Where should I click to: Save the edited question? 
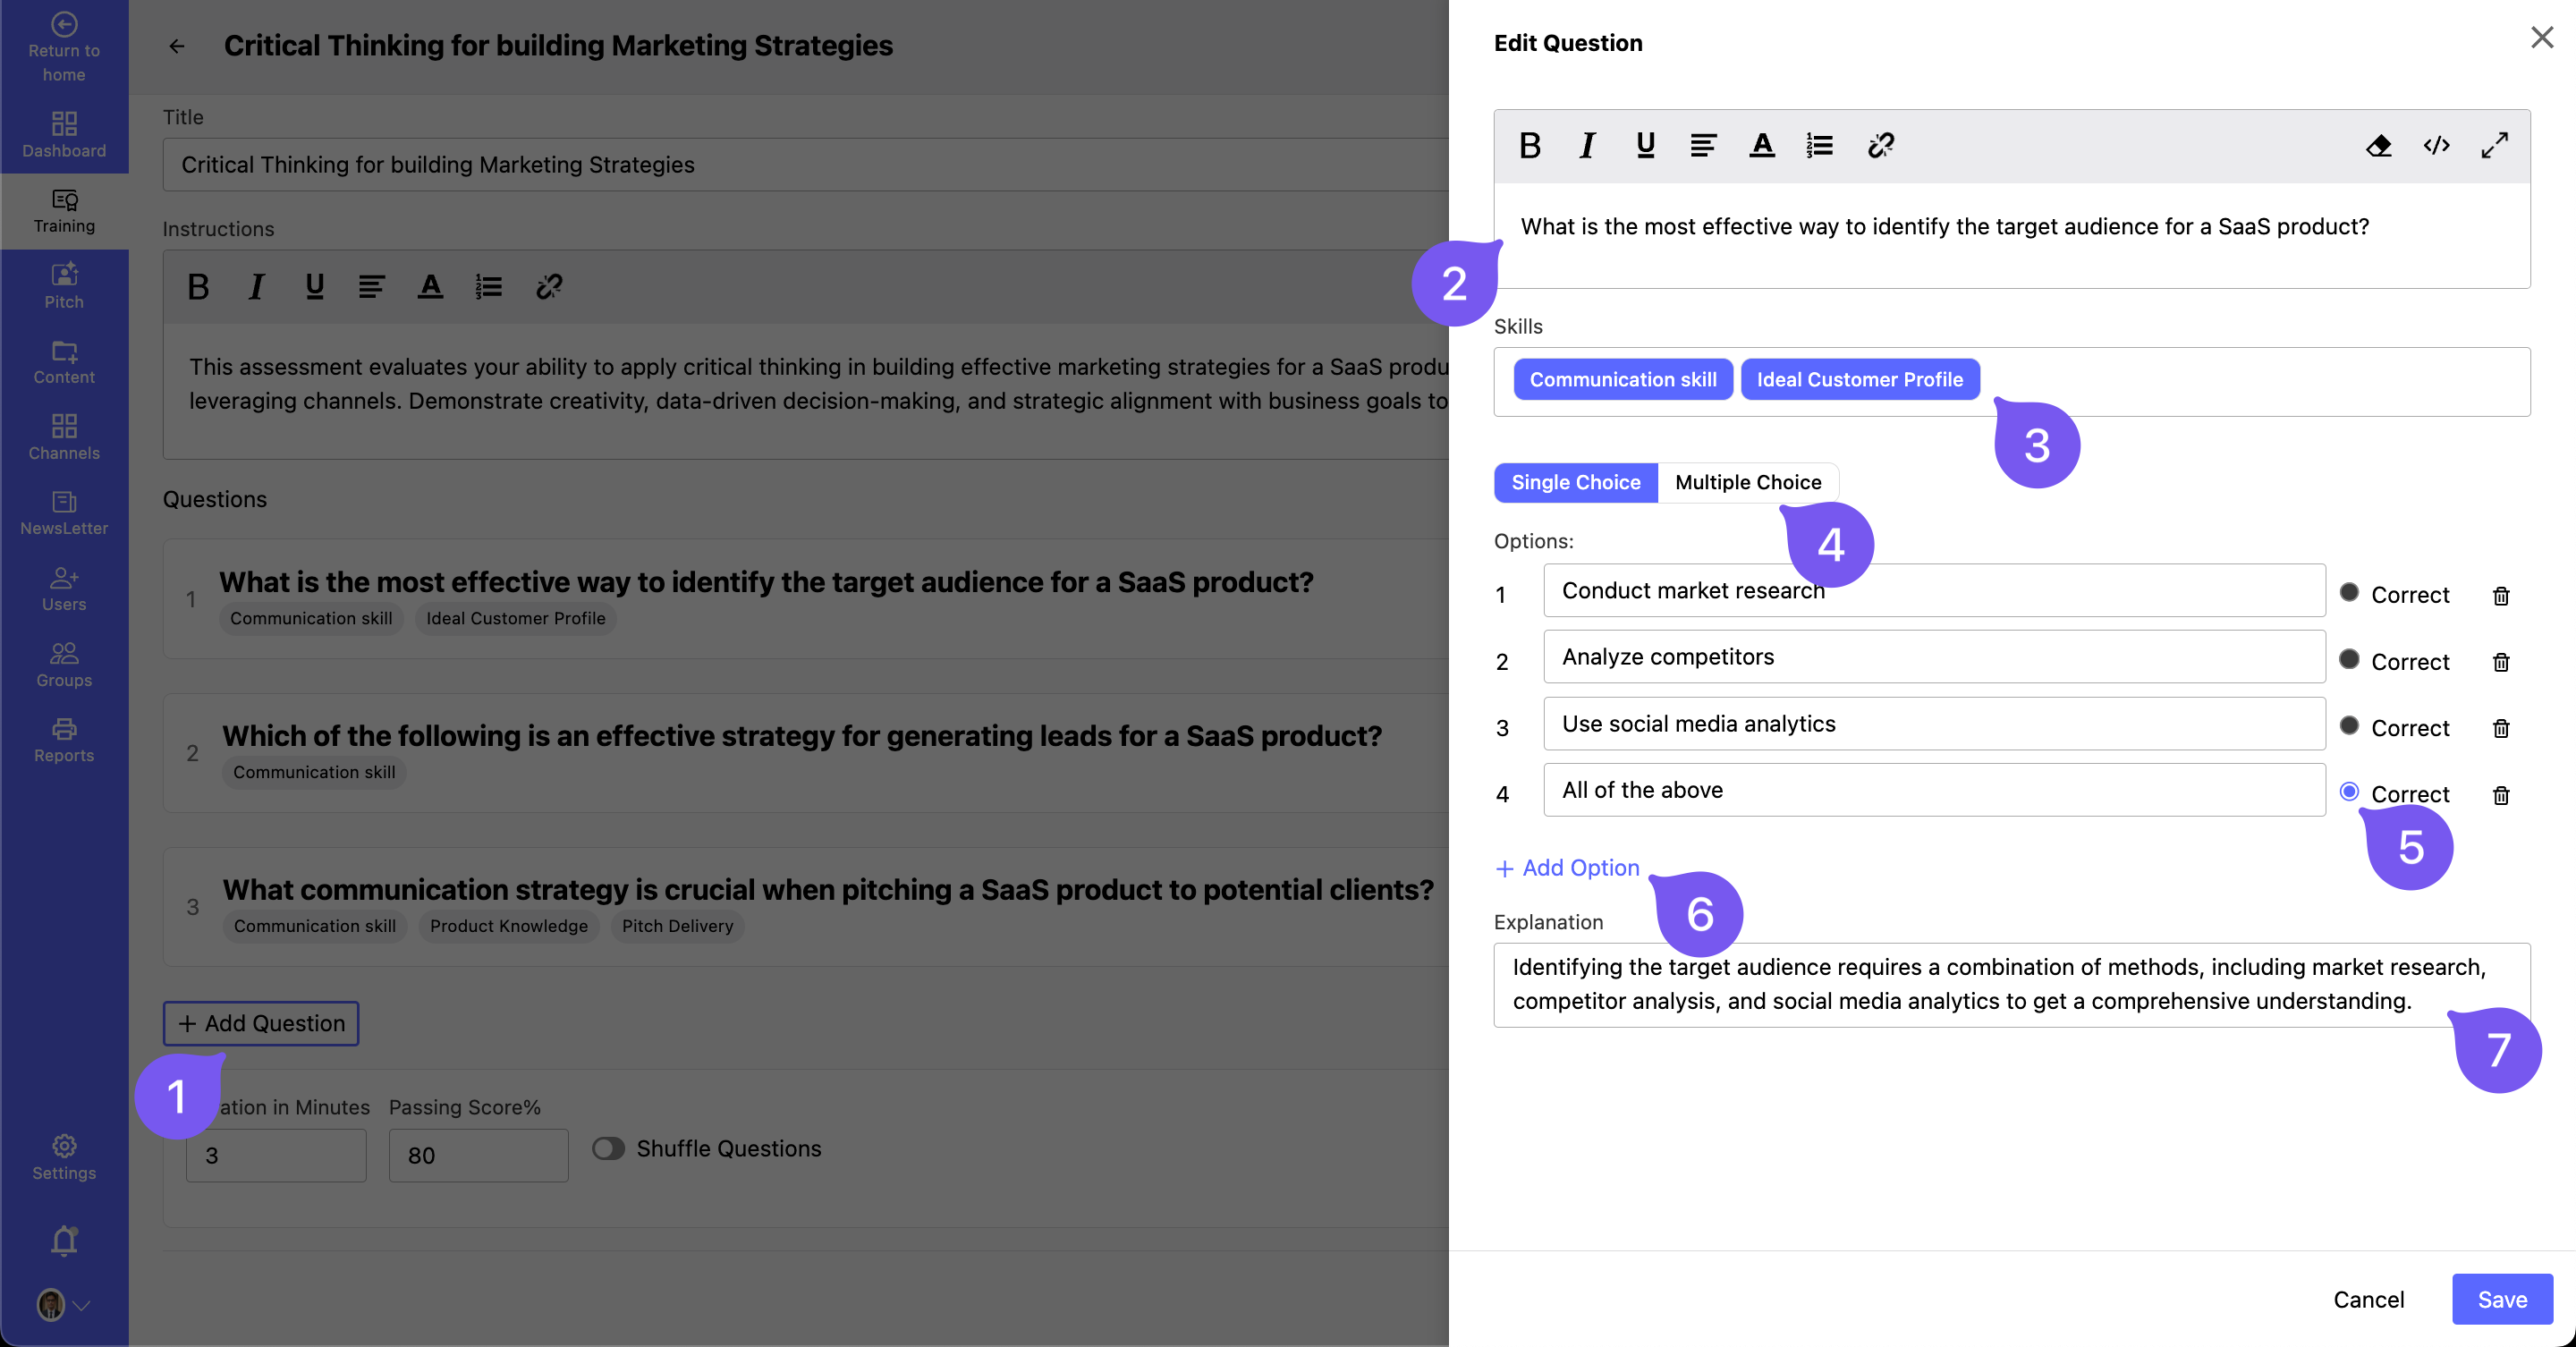pyautogui.click(x=2502, y=1298)
